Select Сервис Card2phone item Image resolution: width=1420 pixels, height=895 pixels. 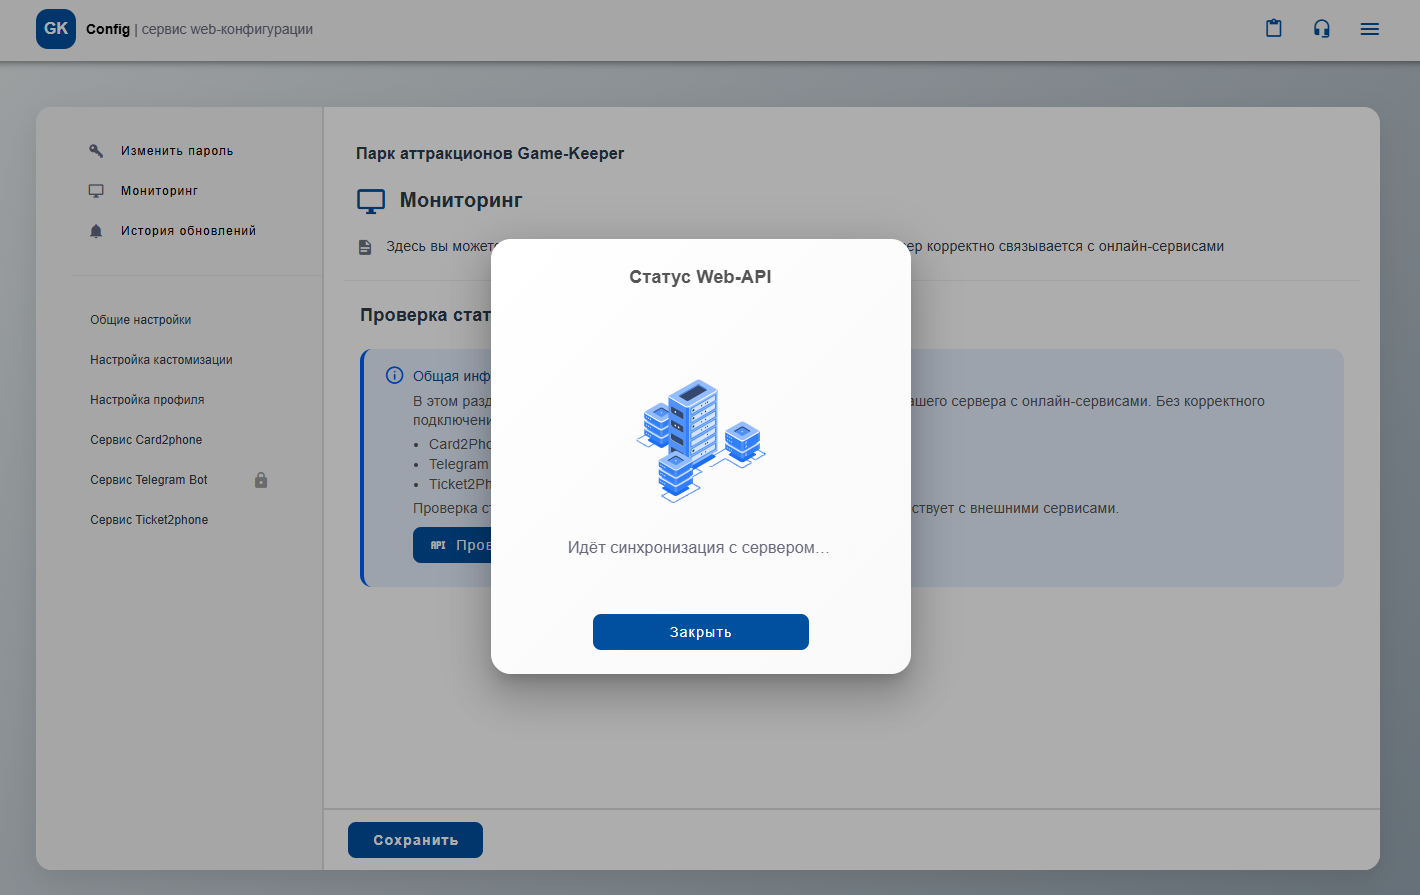point(146,440)
